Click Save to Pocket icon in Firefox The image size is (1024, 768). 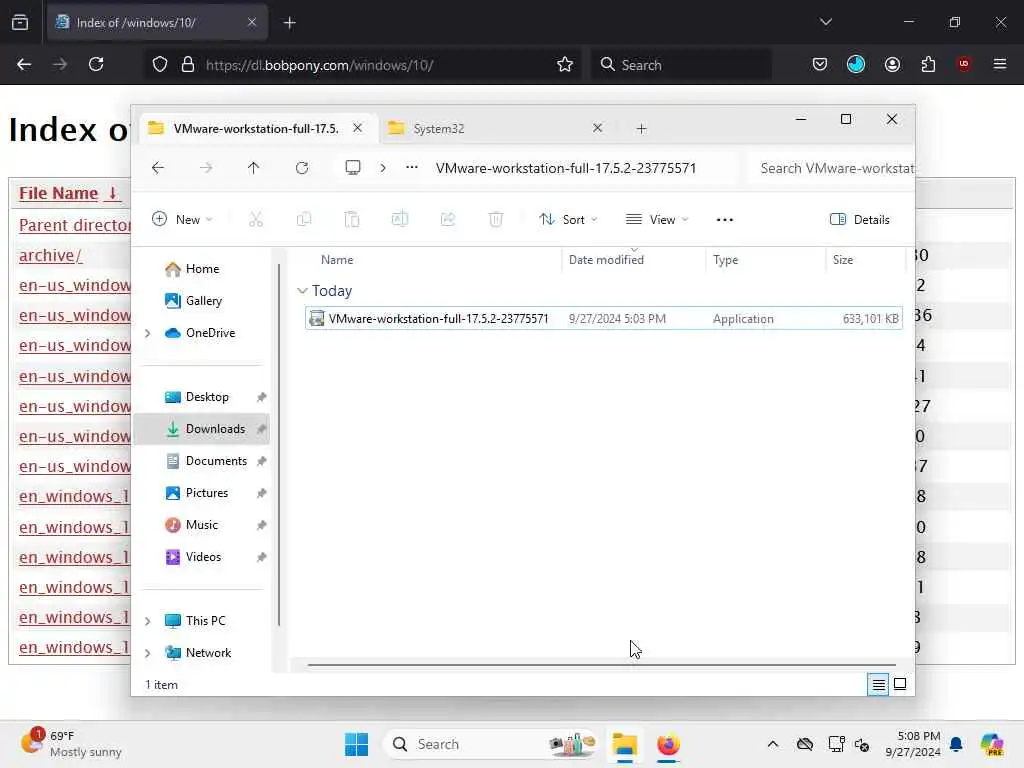[820, 65]
